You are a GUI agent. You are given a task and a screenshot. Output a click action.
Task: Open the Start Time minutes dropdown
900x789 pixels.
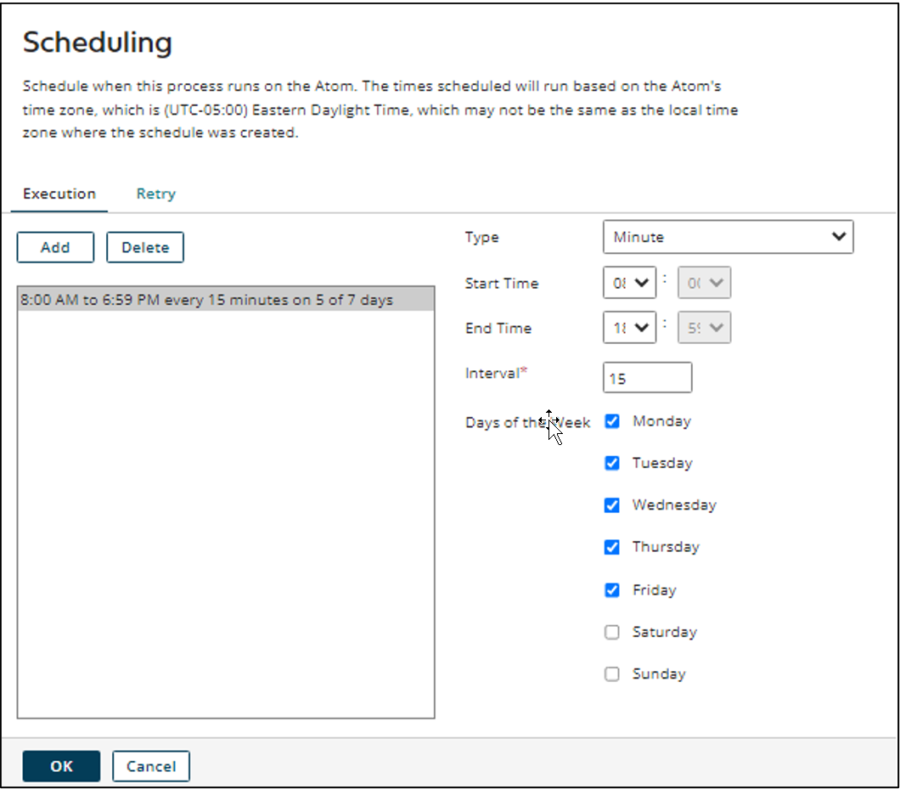[704, 283]
